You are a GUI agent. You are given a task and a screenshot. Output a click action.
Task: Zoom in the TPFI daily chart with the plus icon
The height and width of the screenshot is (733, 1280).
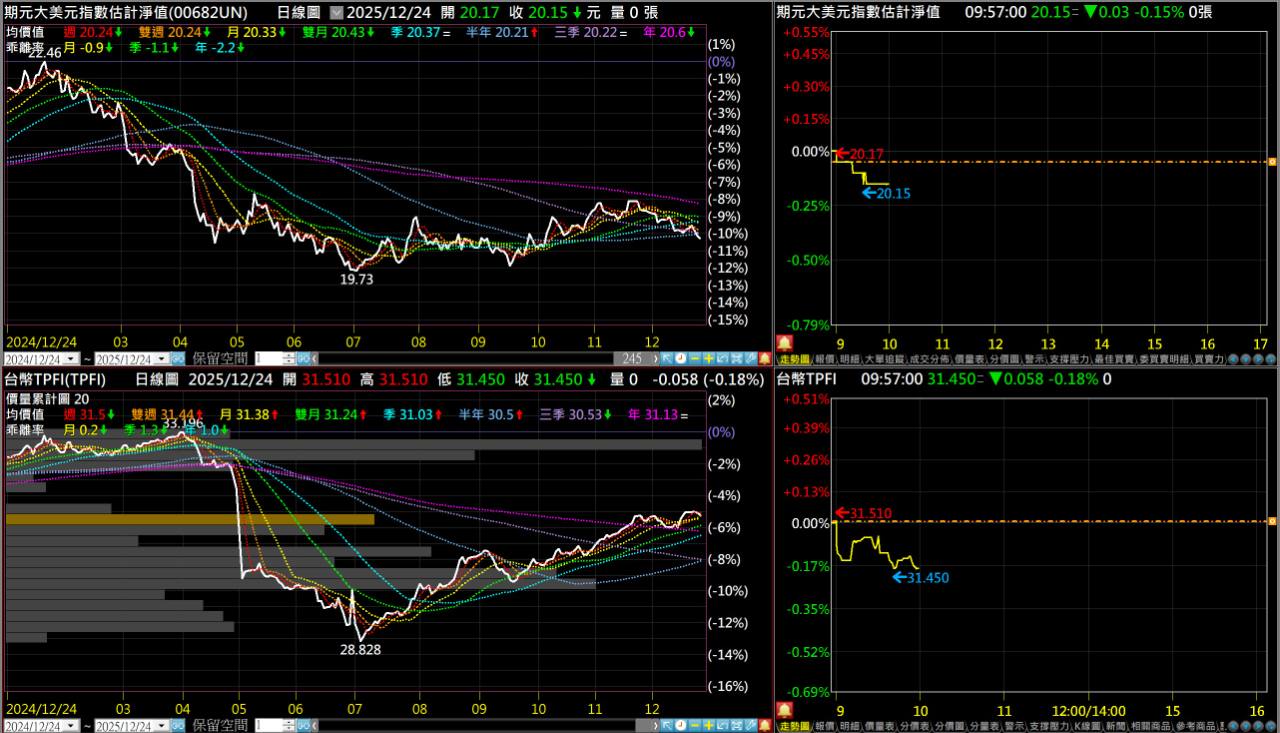point(708,725)
